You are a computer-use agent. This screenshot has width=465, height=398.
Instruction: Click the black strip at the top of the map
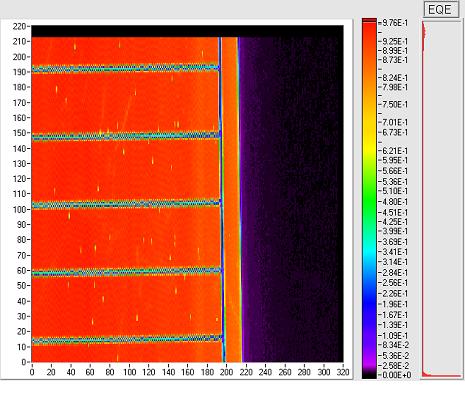[x=187, y=31]
